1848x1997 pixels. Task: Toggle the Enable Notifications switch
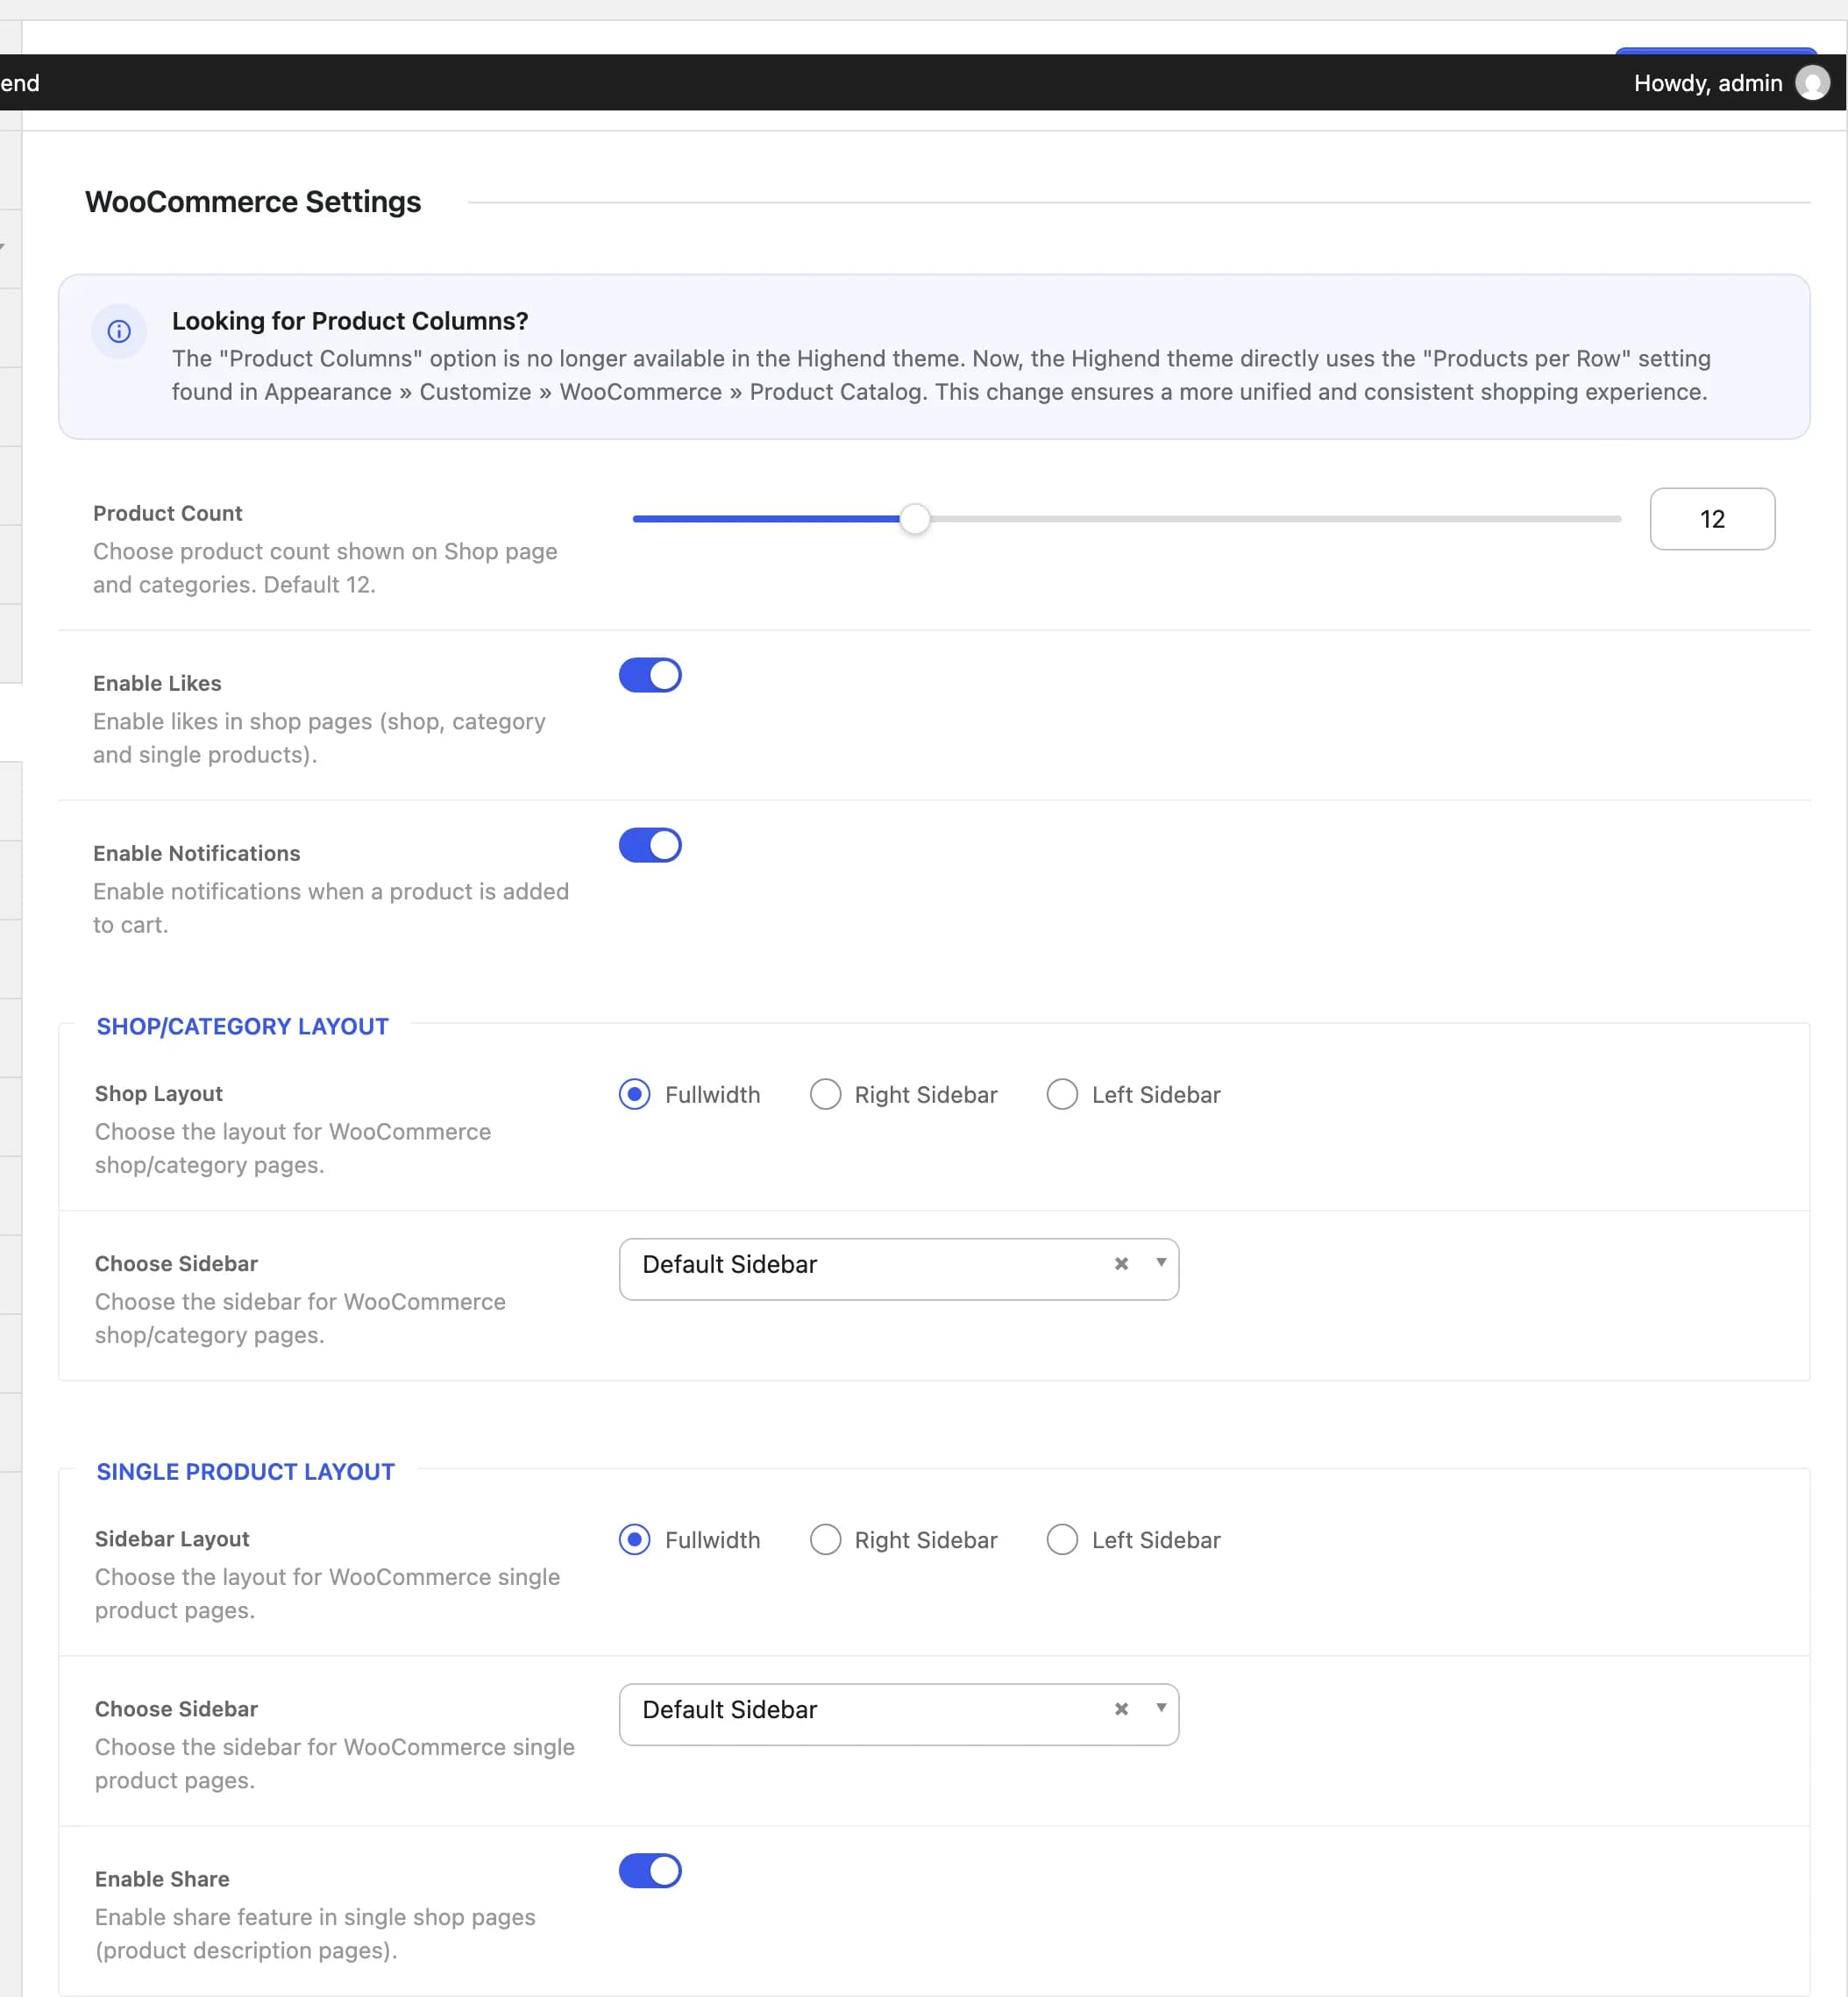tap(650, 845)
